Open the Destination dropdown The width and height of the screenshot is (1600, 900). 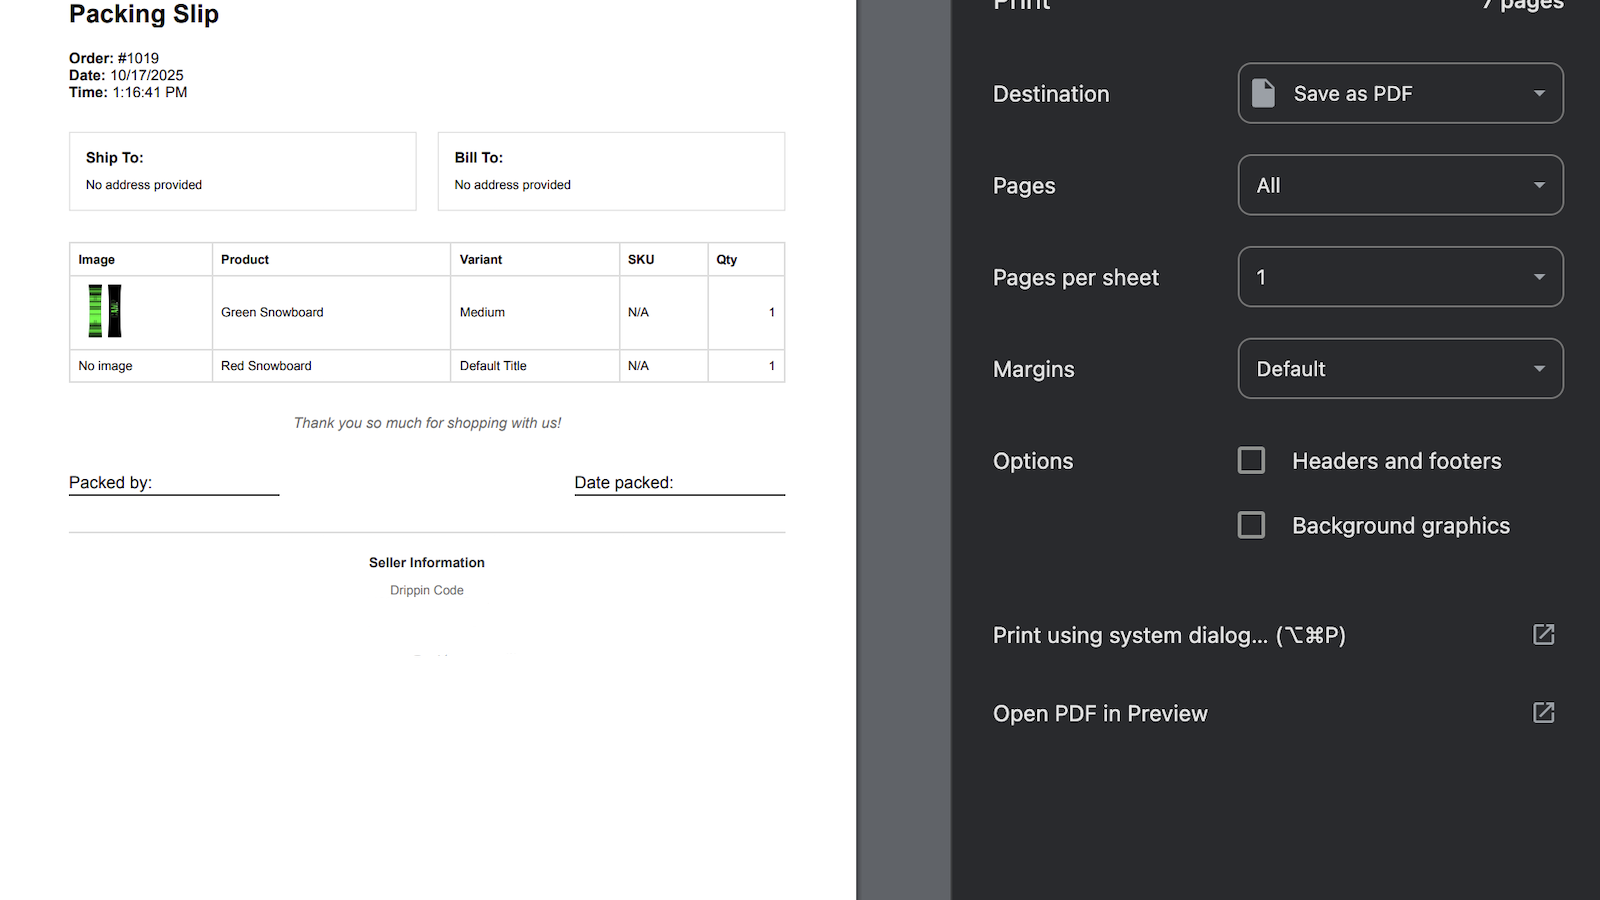pos(1399,93)
